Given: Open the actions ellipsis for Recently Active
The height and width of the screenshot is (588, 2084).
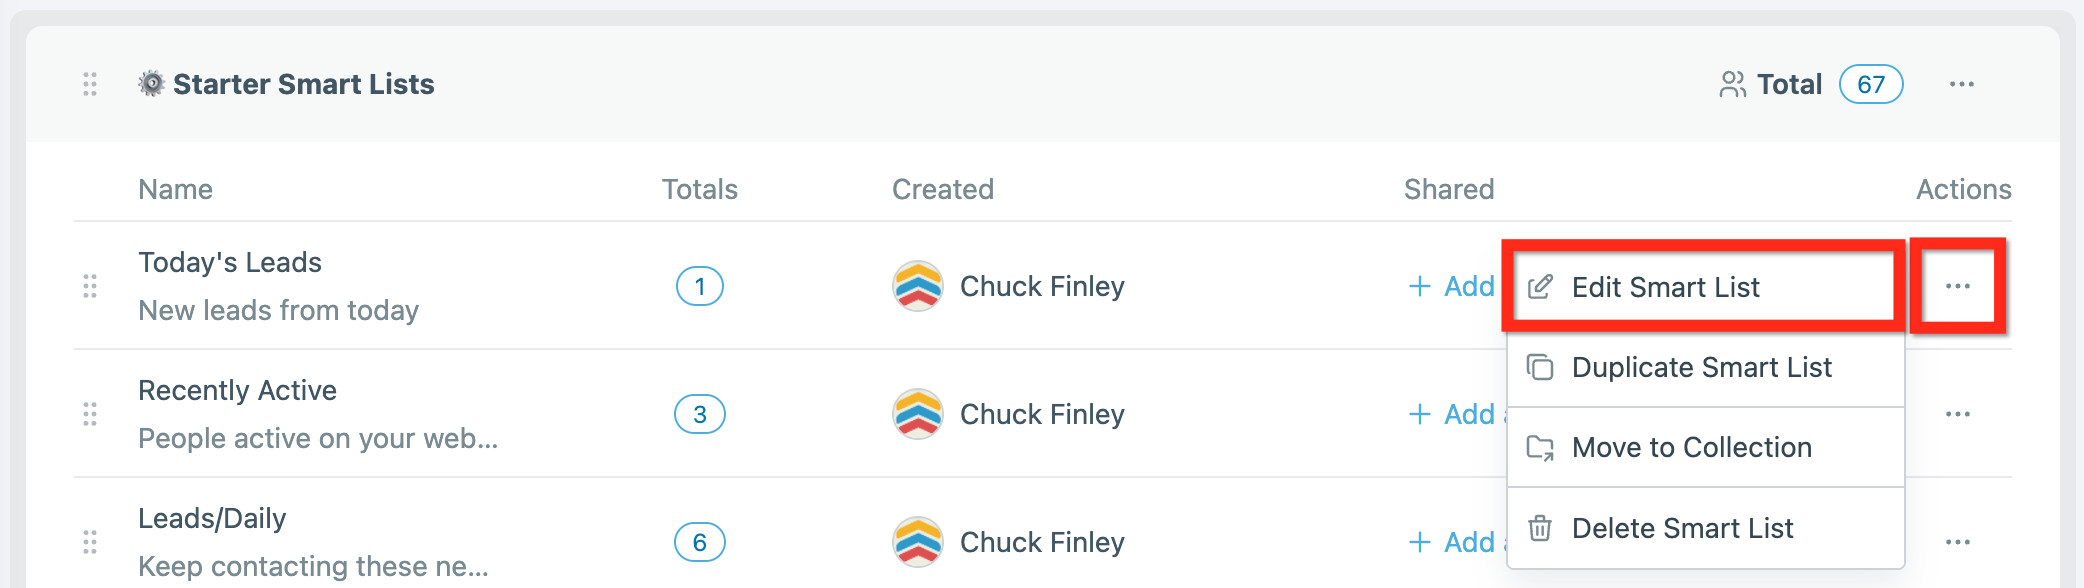Looking at the screenshot, I should 1957,414.
